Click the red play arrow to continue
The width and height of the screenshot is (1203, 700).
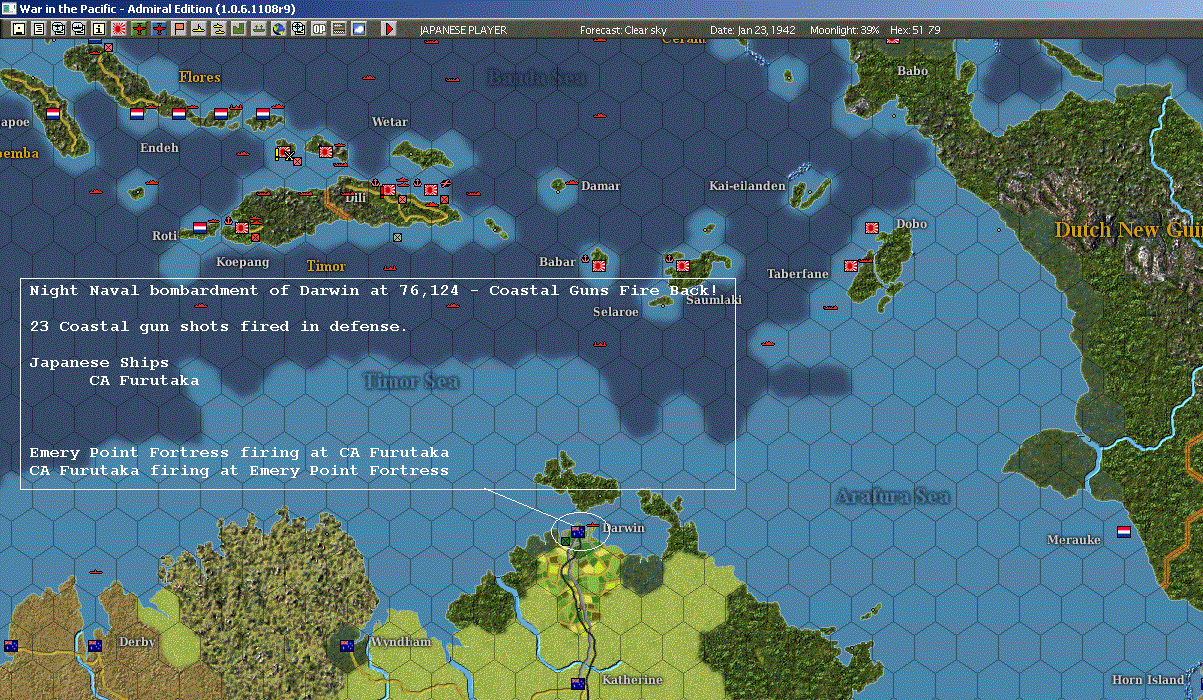(x=389, y=29)
